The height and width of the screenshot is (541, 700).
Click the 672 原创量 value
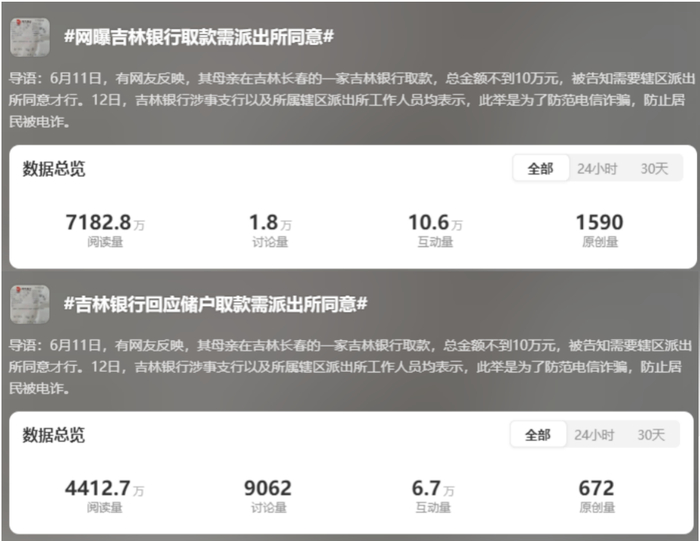(x=596, y=488)
